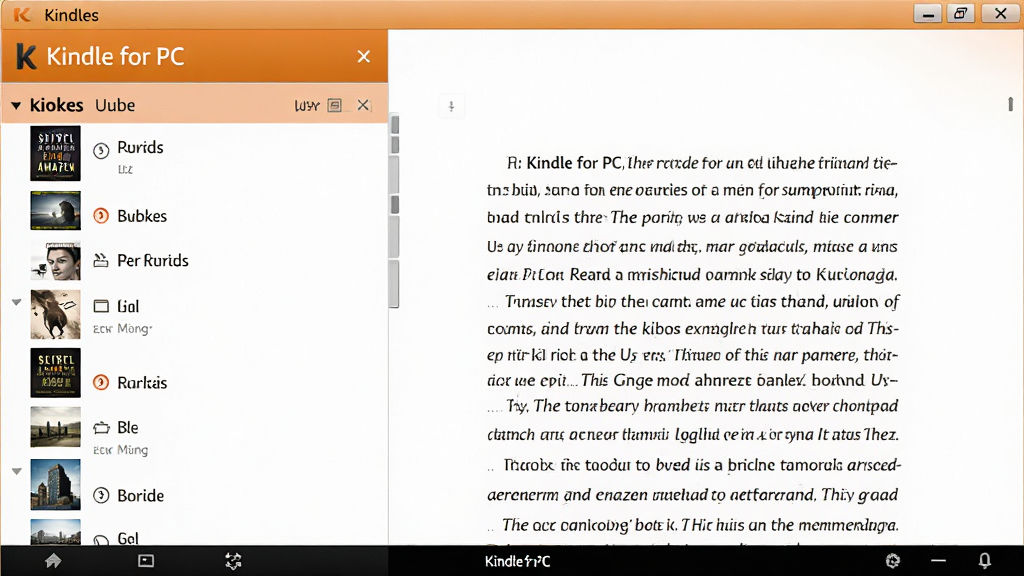Click the library list scrollbar
The image size is (1024, 576).
[394, 210]
